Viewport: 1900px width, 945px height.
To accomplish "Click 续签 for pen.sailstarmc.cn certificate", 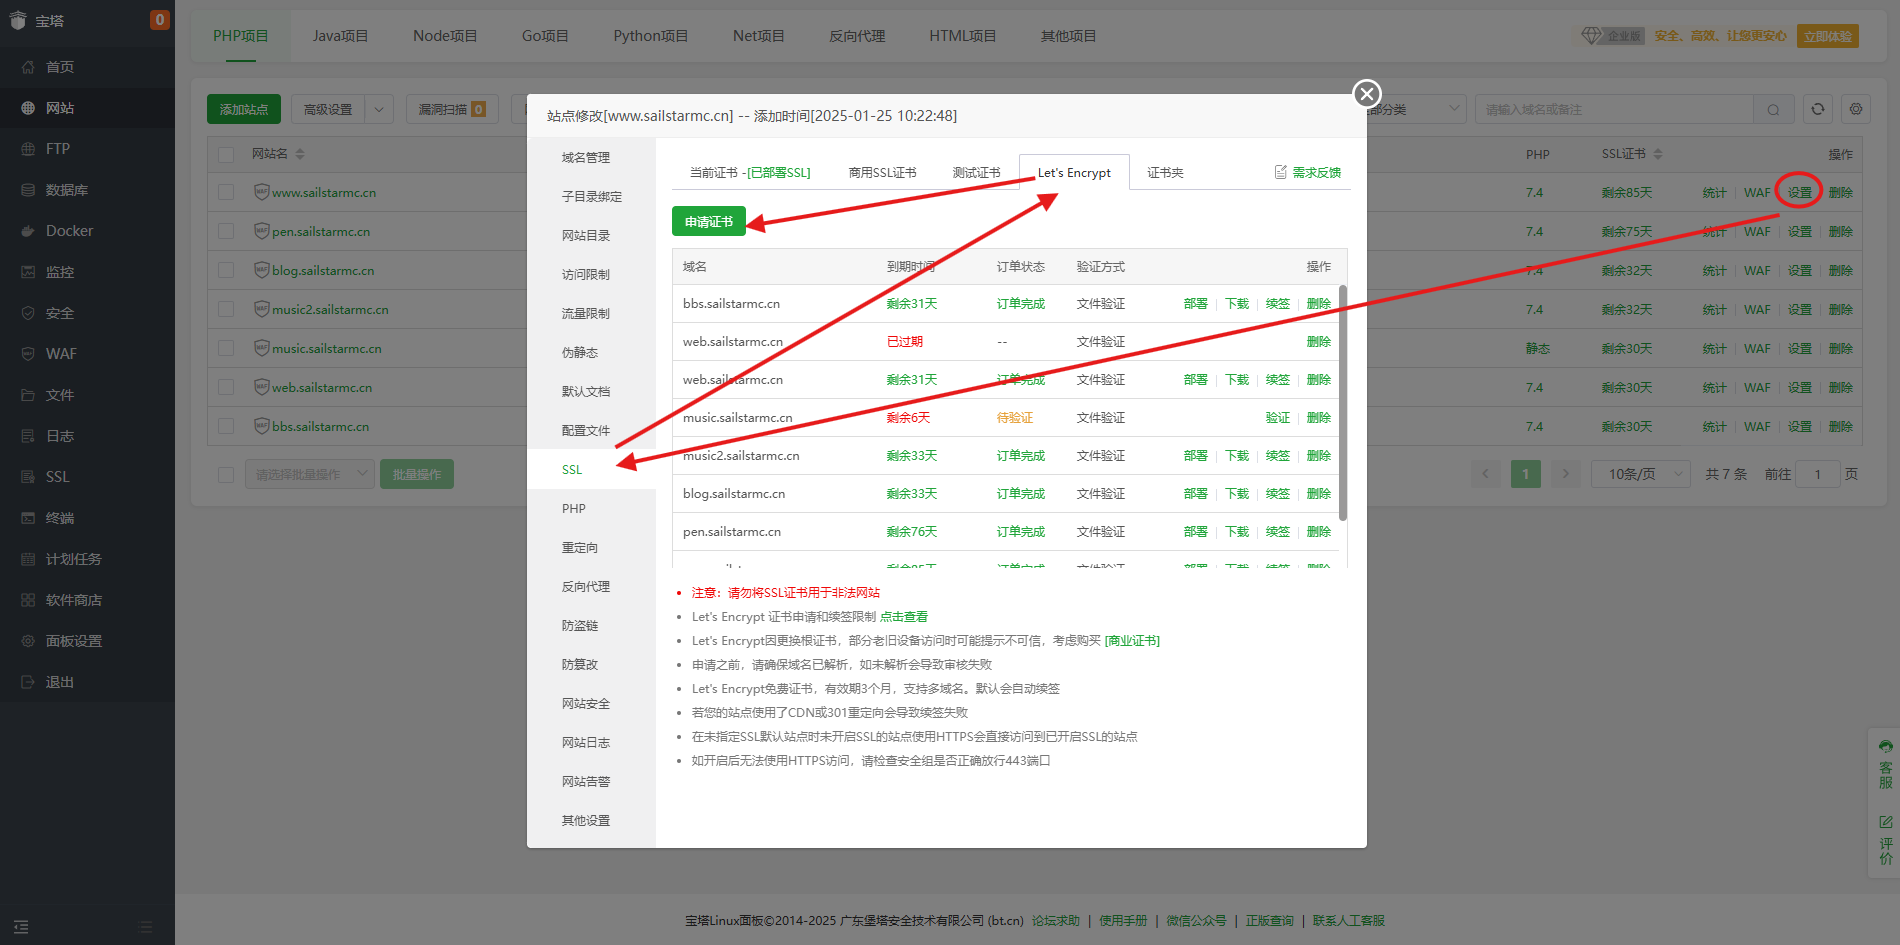I will [1278, 532].
